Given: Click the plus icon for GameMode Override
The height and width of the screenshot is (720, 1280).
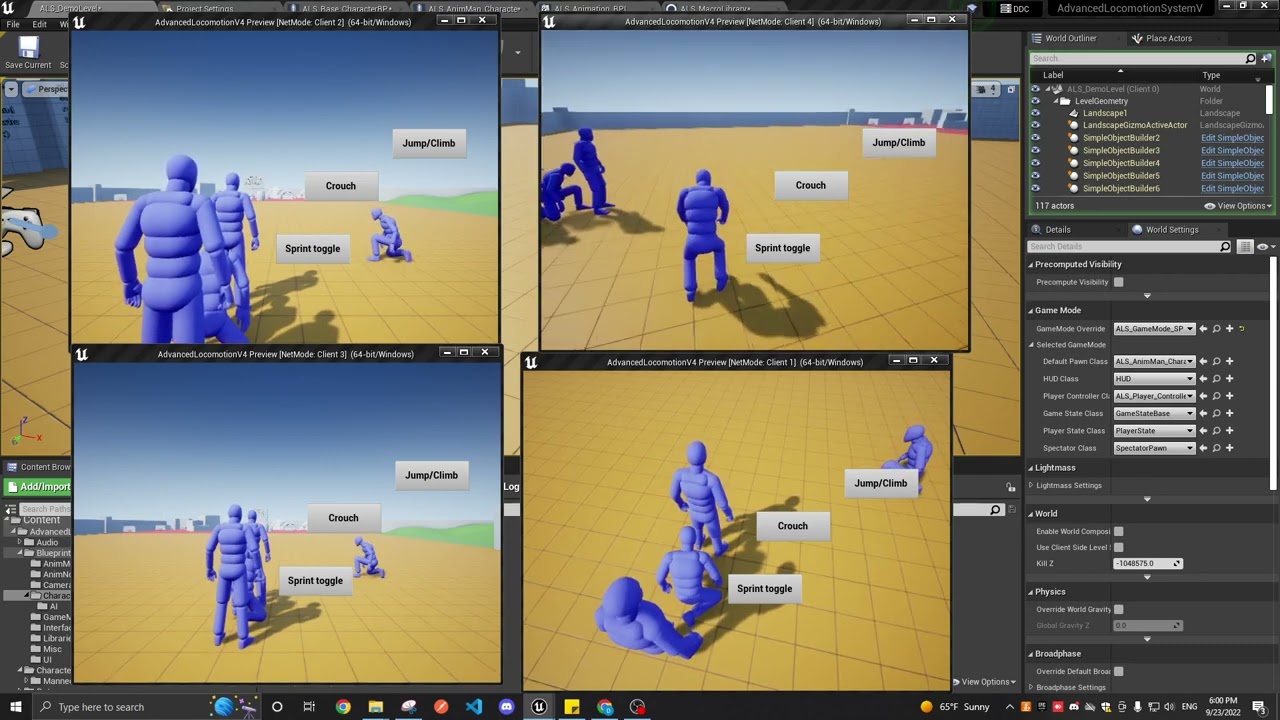Looking at the screenshot, I should tap(1229, 329).
